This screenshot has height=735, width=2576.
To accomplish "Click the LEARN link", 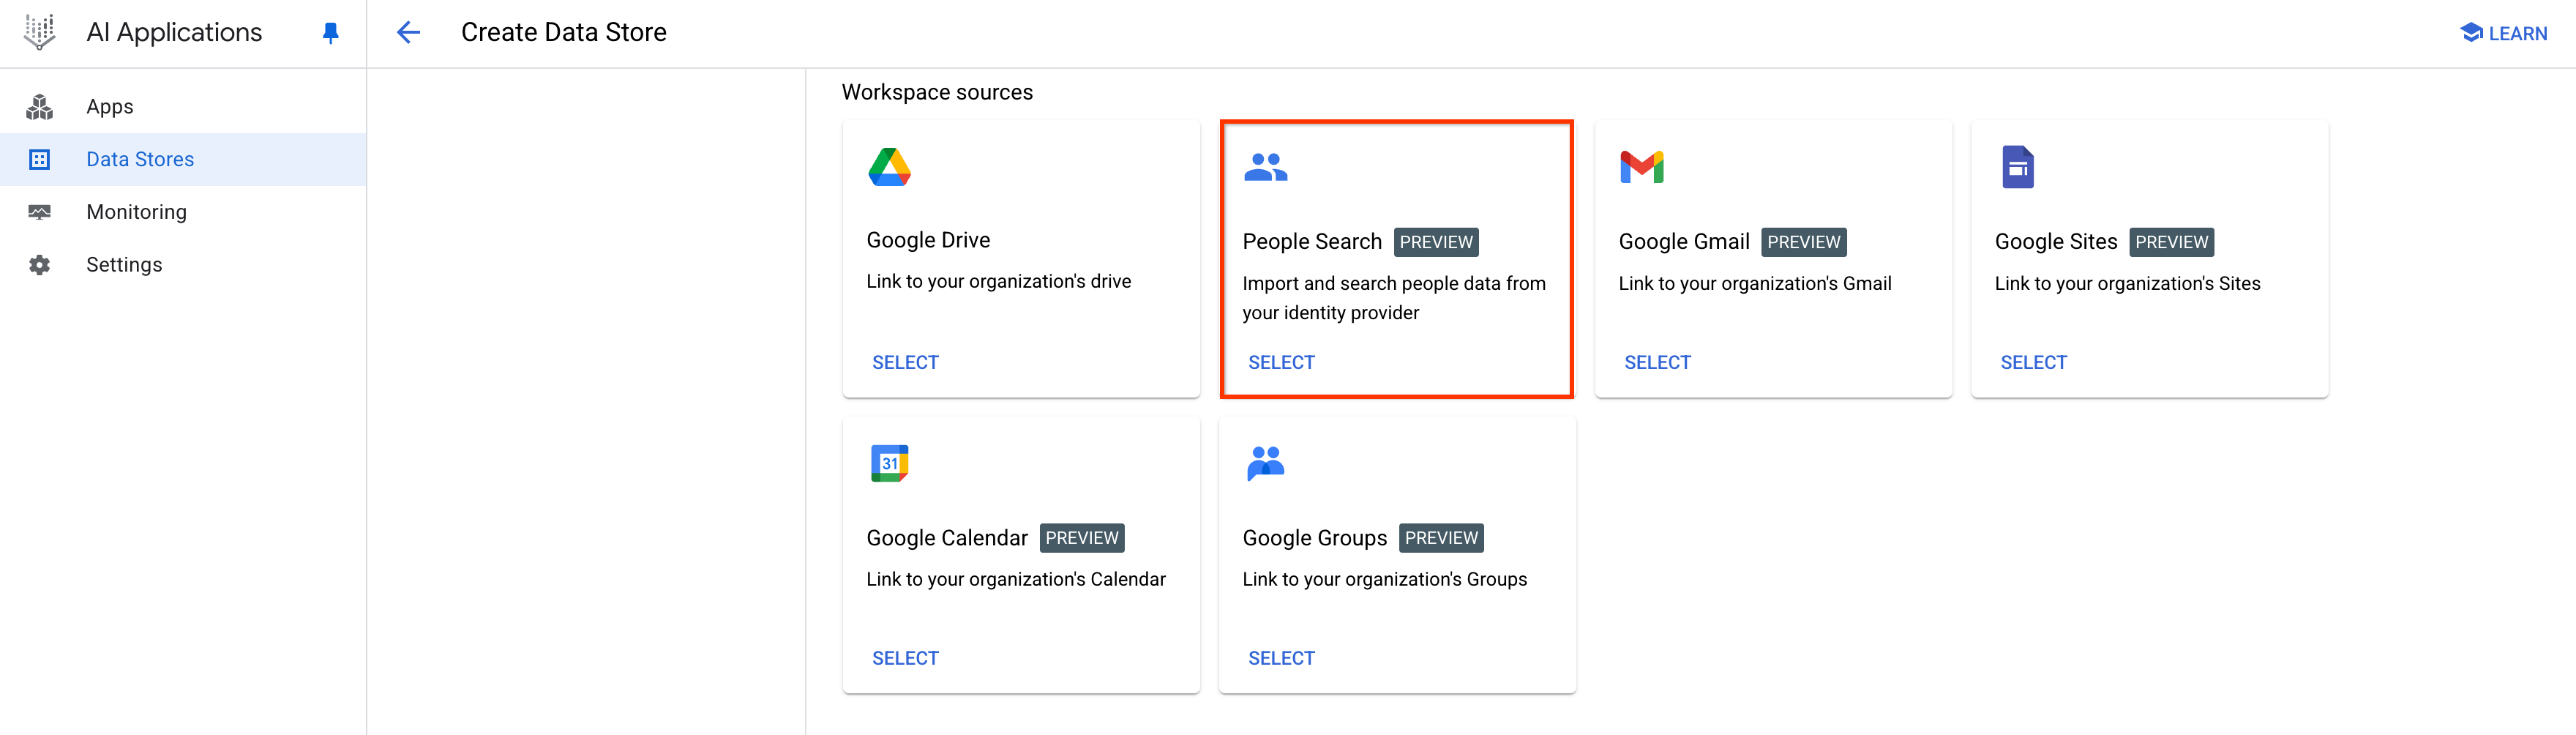I will coord(2502,32).
